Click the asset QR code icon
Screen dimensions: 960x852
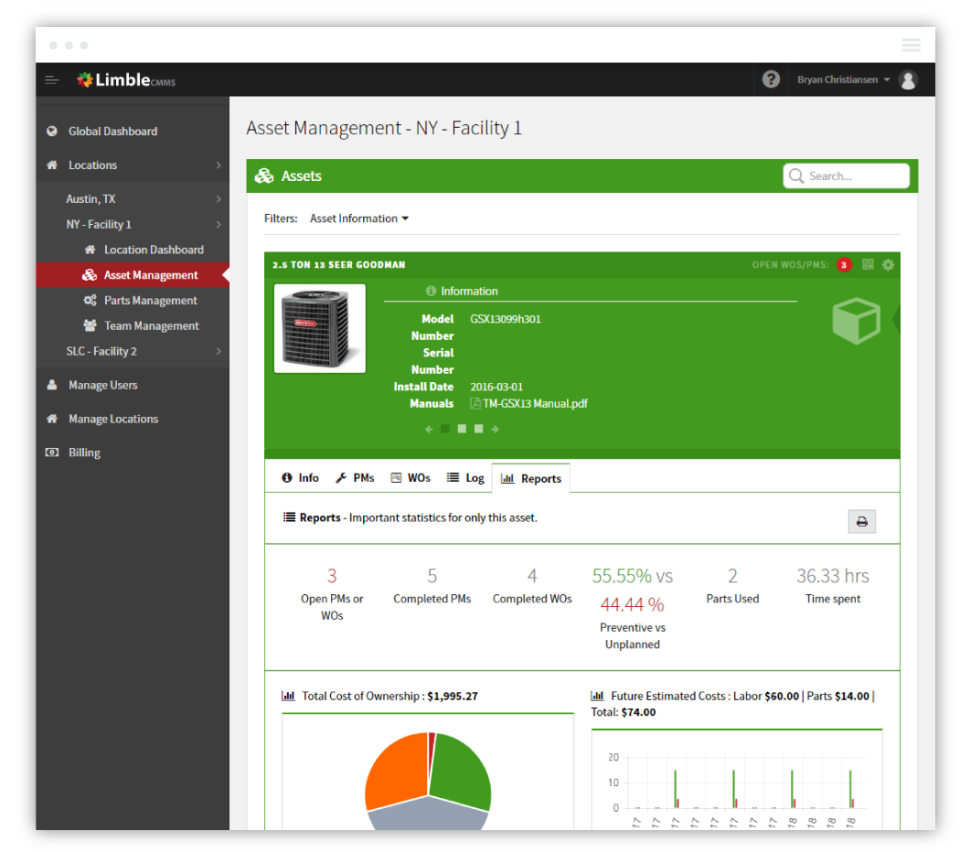[x=868, y=264]
